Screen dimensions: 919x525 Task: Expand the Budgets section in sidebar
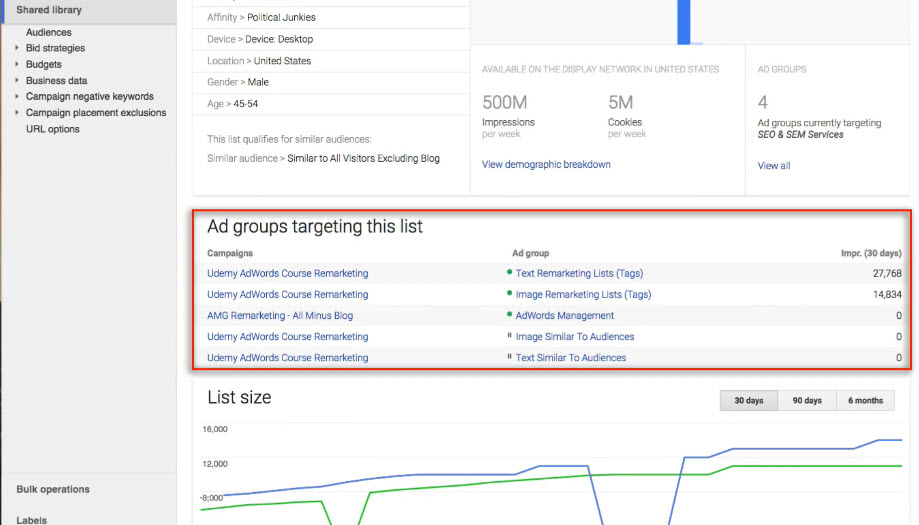coord(17,64)
